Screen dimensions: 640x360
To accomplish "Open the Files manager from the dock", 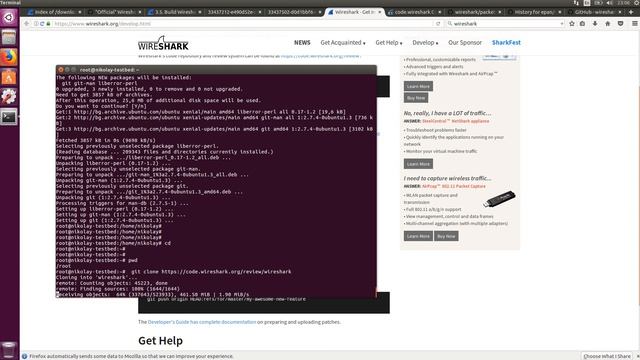I will 9,38.
